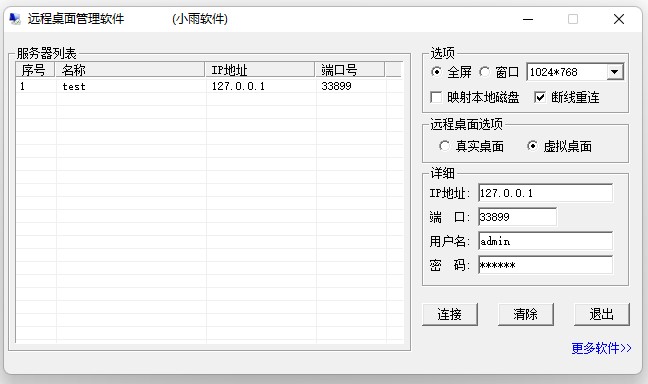
Task: Click the 连接 connect button
Action: point(450,315)
